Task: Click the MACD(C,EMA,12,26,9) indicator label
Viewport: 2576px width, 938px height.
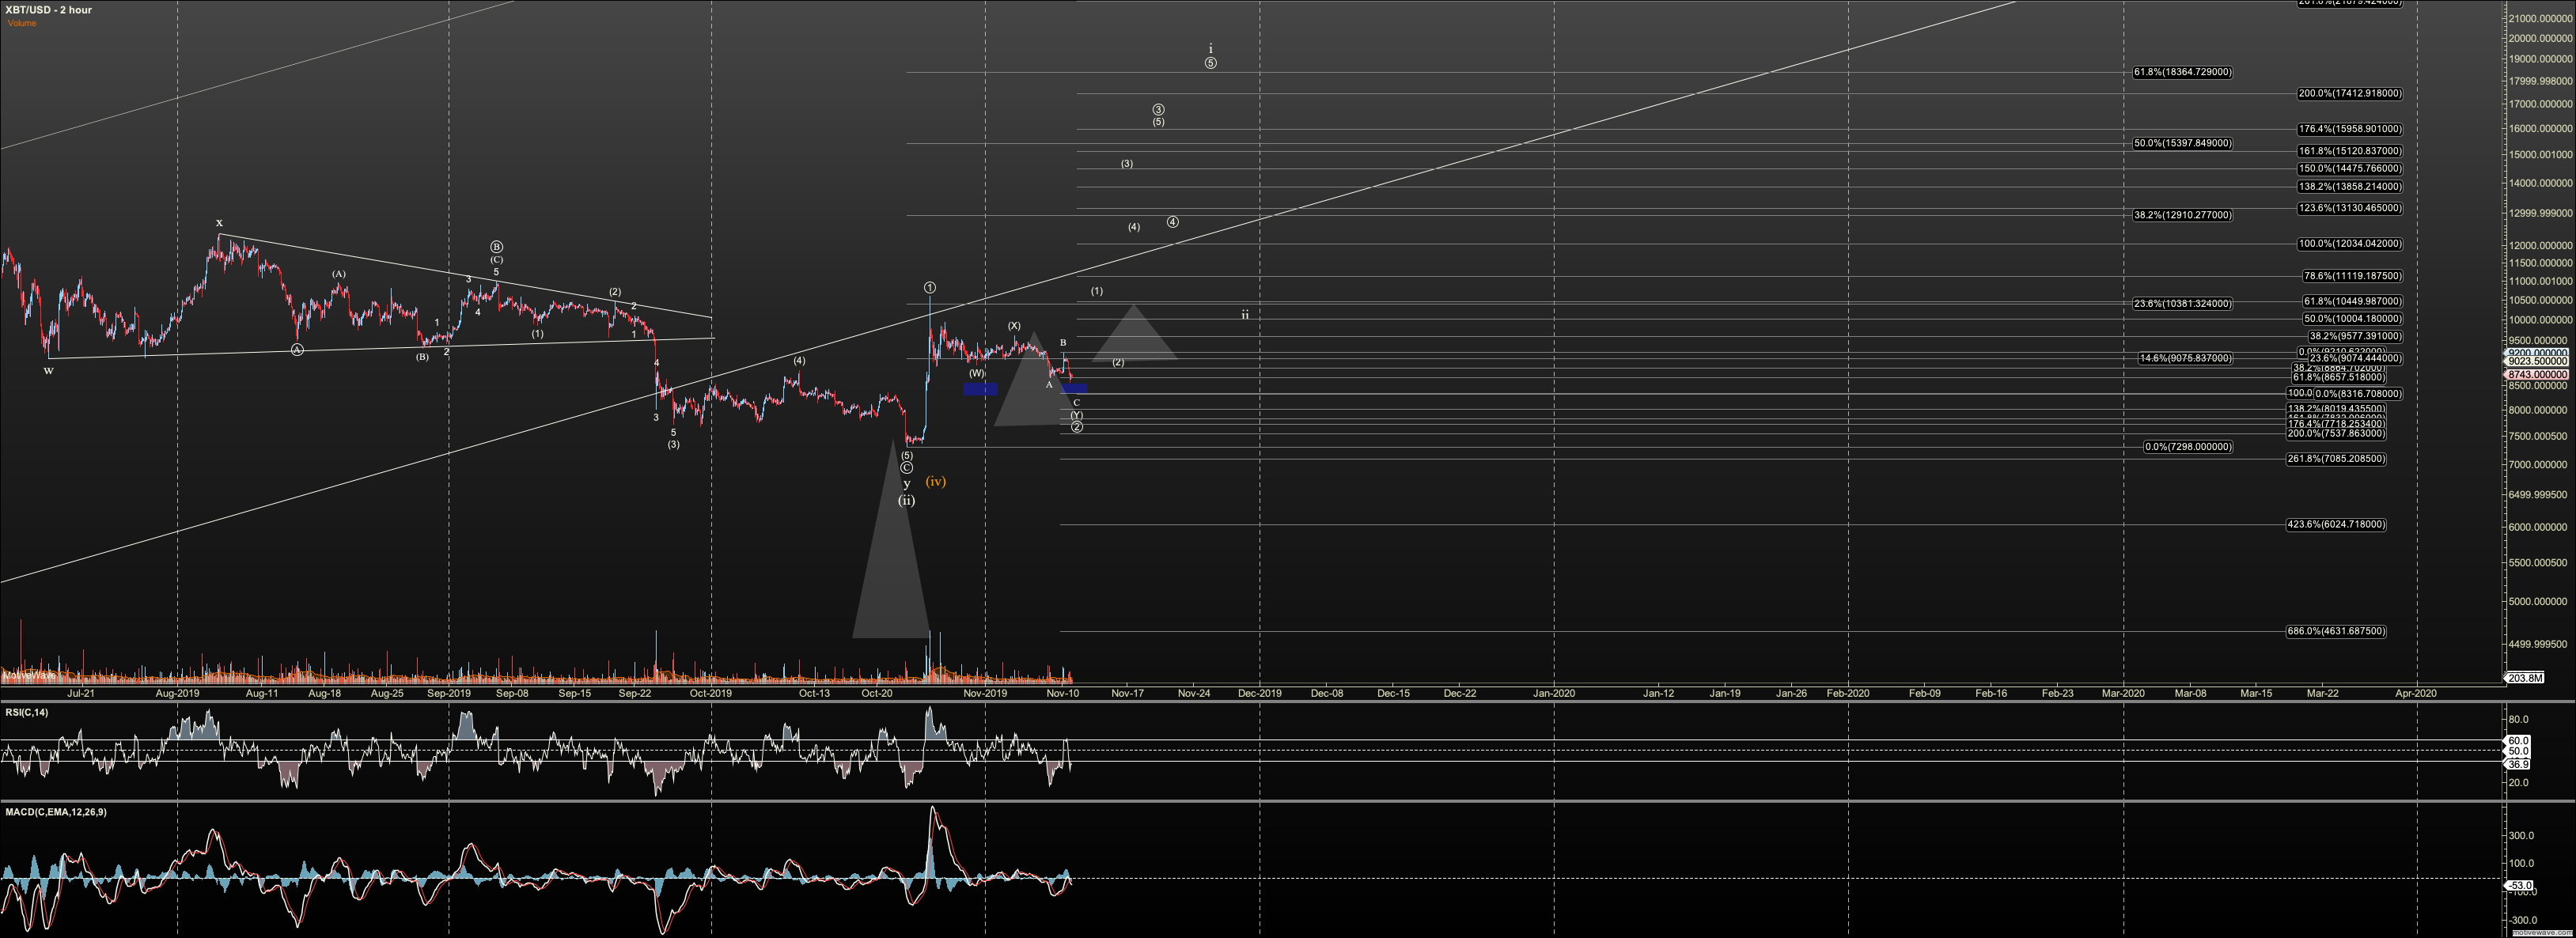Action: (56, 812)
